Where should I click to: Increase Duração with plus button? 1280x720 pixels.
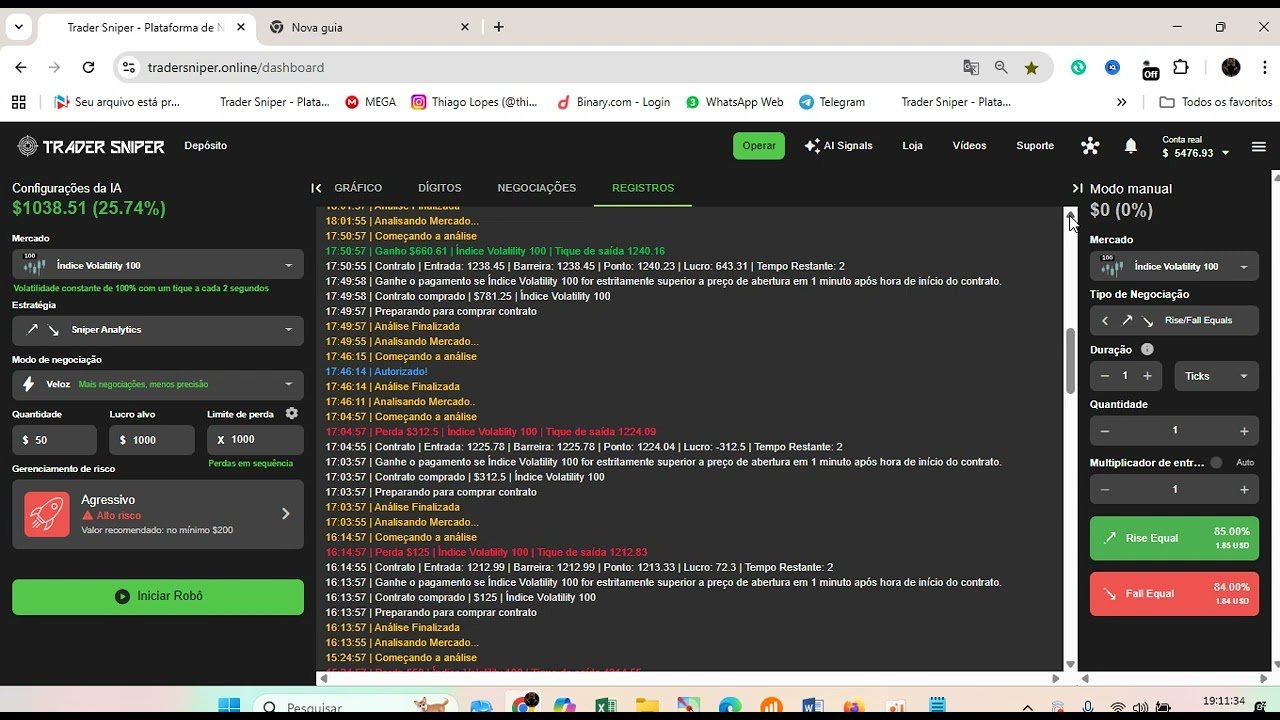(x=1147, y=376)
